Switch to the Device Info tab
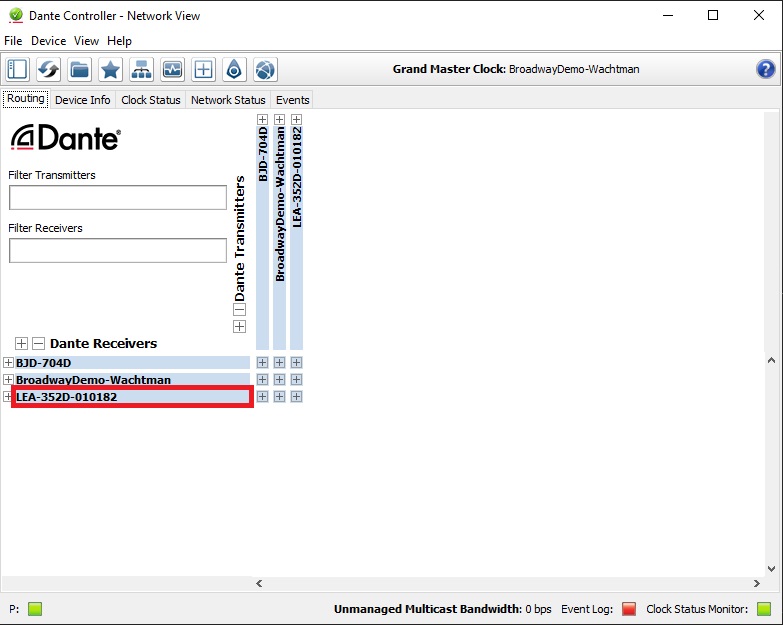This screenshot has width=783, height=625. [x=82, y=100]
